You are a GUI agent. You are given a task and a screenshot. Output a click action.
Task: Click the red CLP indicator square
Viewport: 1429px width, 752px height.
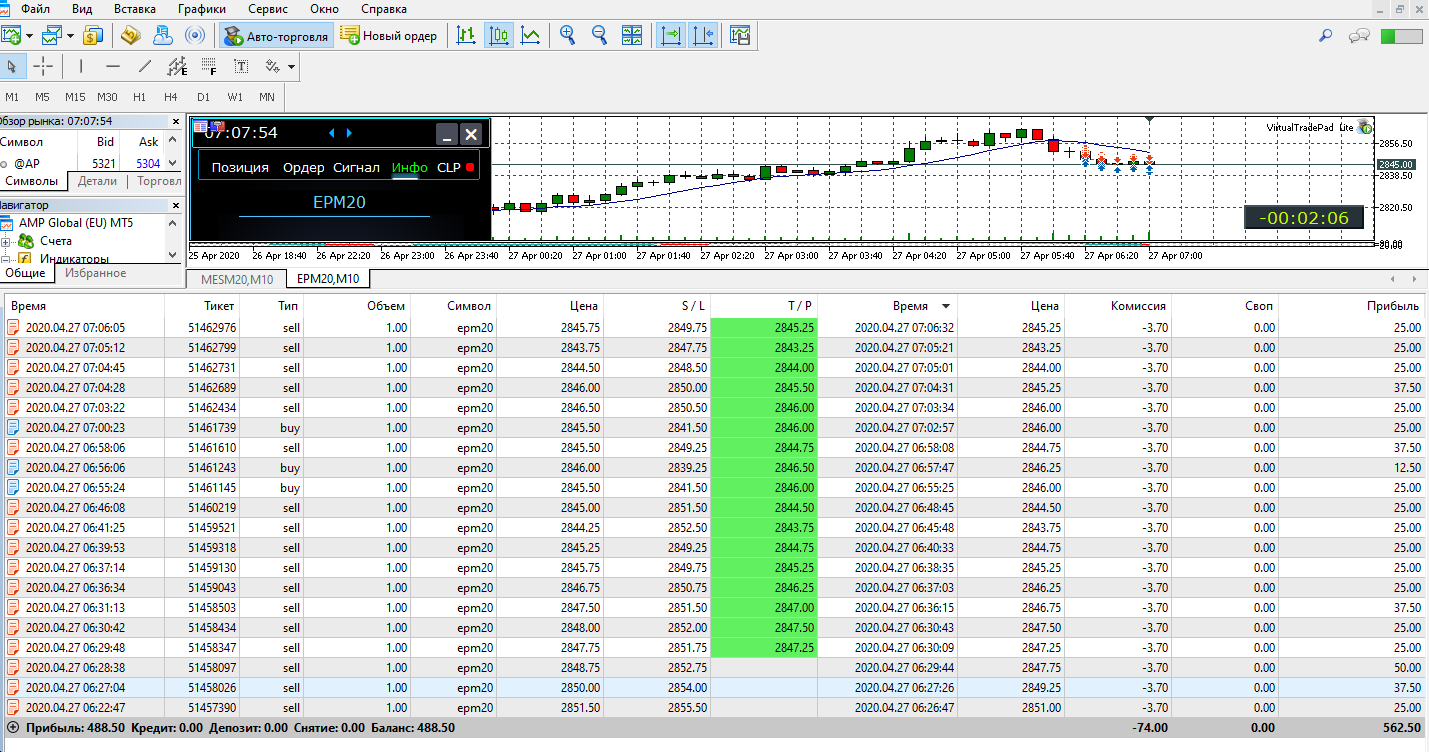click(470, 167)
